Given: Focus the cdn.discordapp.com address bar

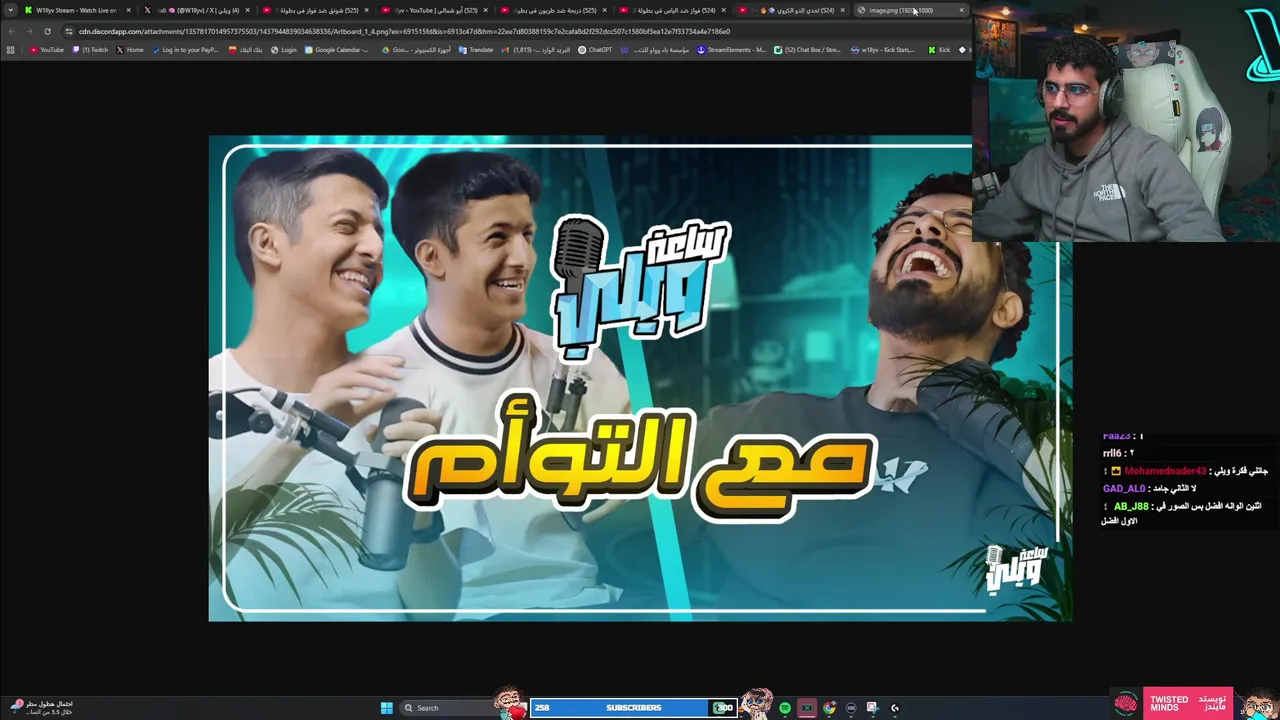Looking at the screenshot, I should [404, 31].
